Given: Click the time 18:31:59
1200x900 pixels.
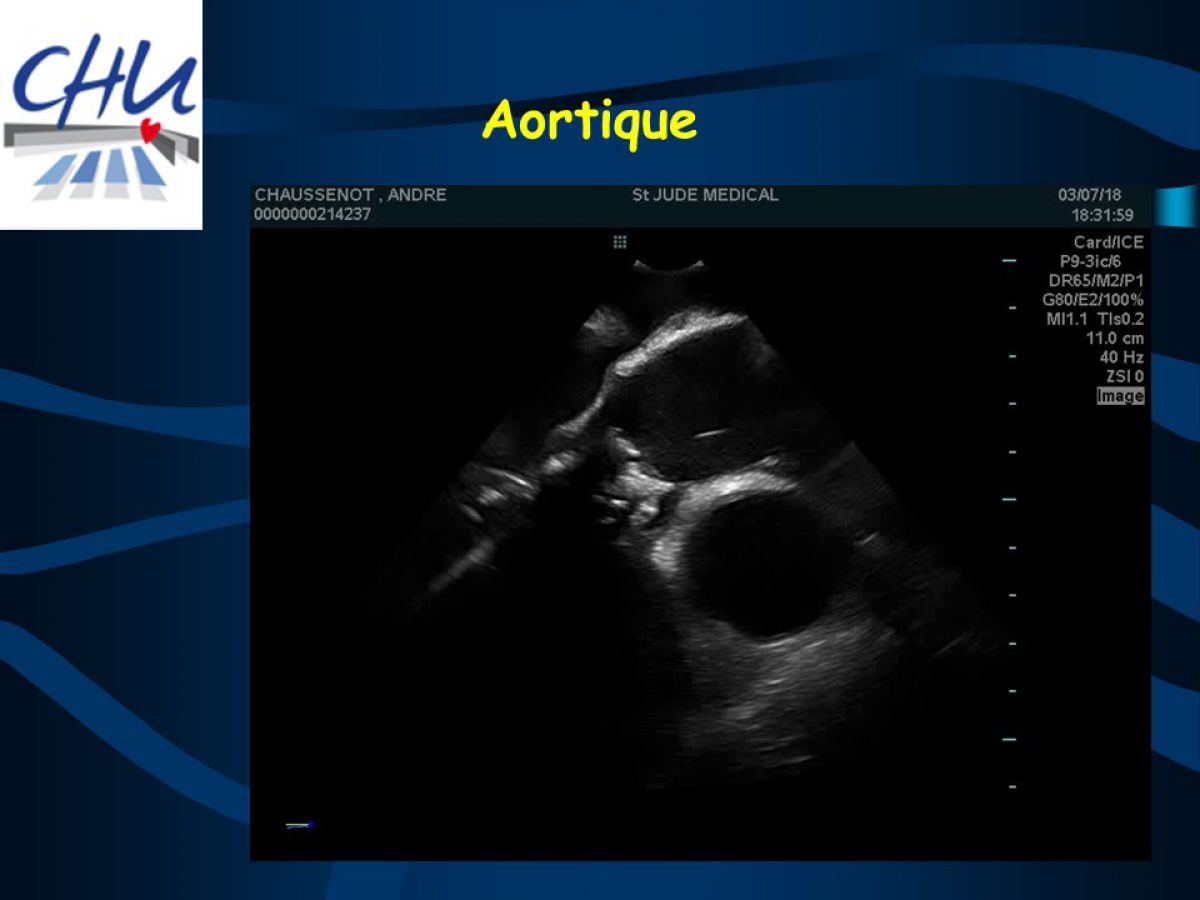Looking at the screenshot, I should click(x=1102, y=214).
